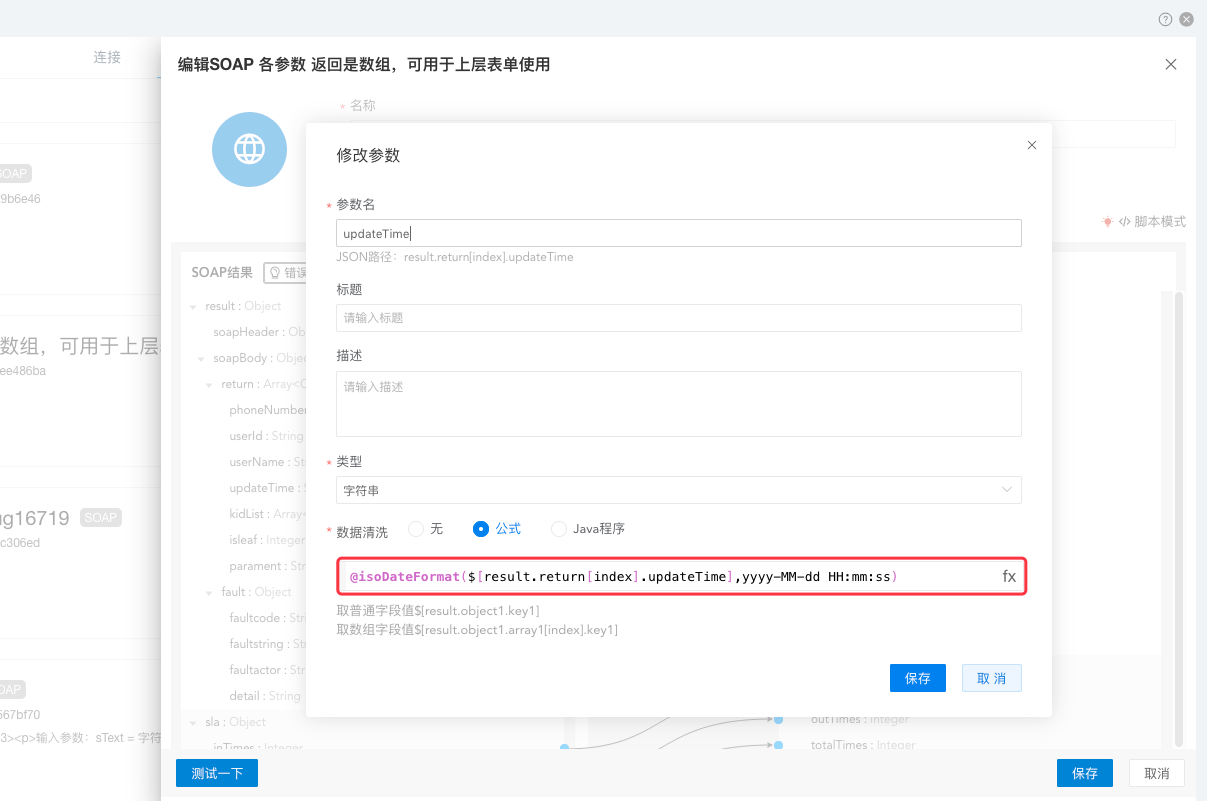Click the 标题 title input field
Viewport: 1207px width, 801px height.
point(678,318)
